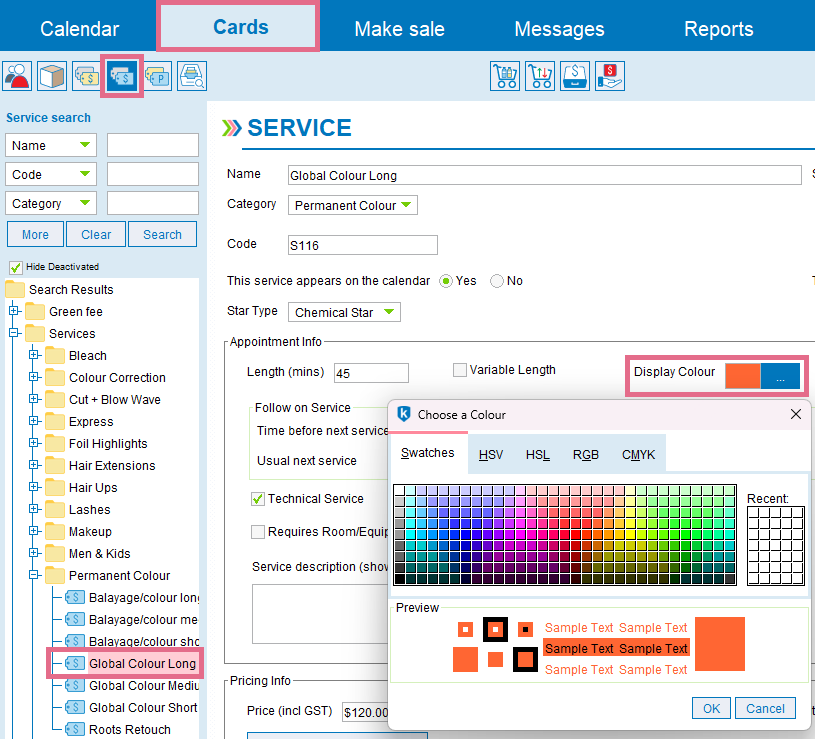Image resolution: width=815 pixels, height=739 pixels.
Task: Open the cash drawer dollar icon
Action: coord(575,76)
